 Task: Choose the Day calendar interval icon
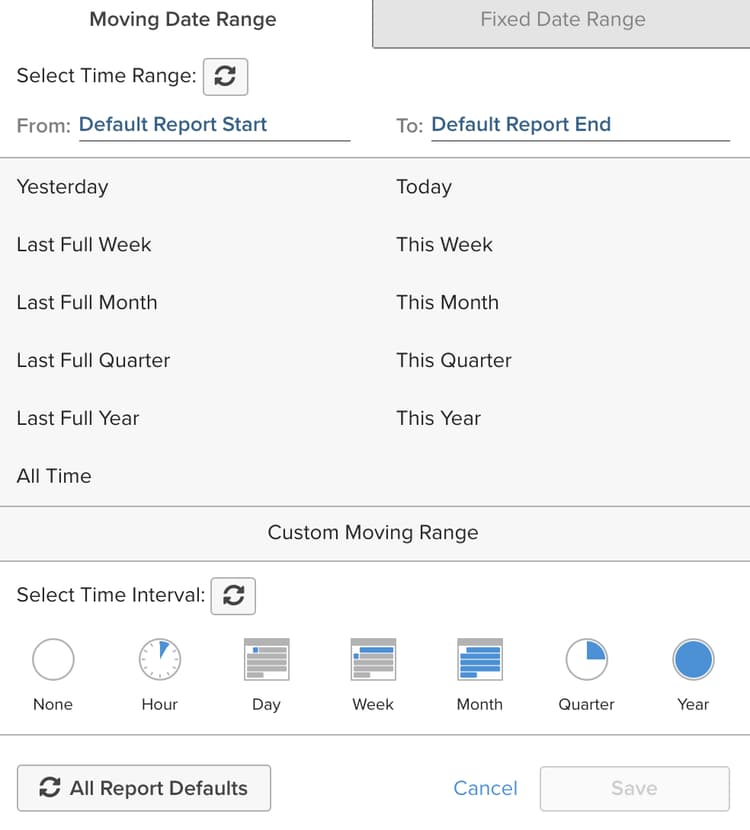pyautogui.click(x=266, y=660)
